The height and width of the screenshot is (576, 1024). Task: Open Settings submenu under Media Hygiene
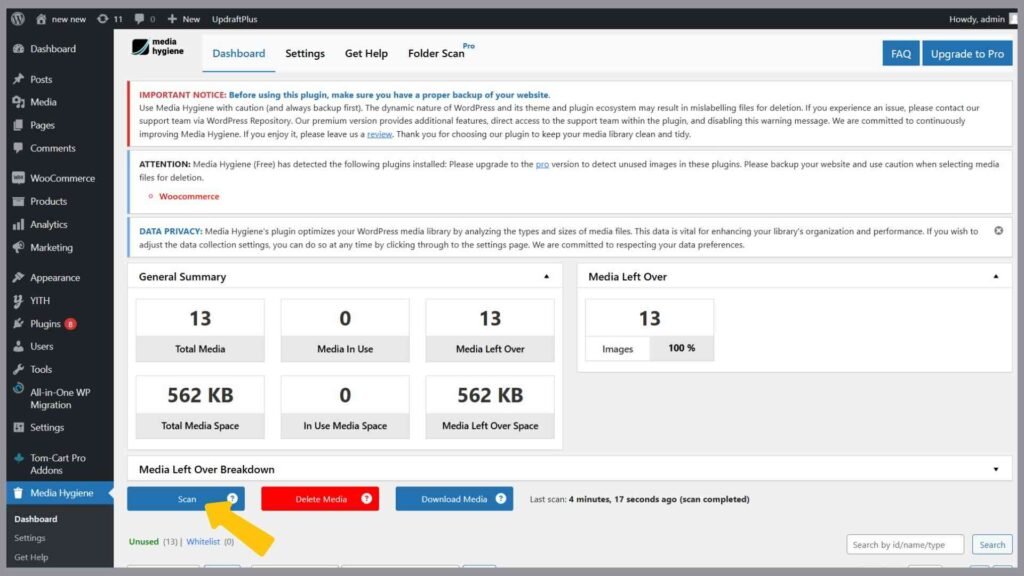tap(30, 538)
